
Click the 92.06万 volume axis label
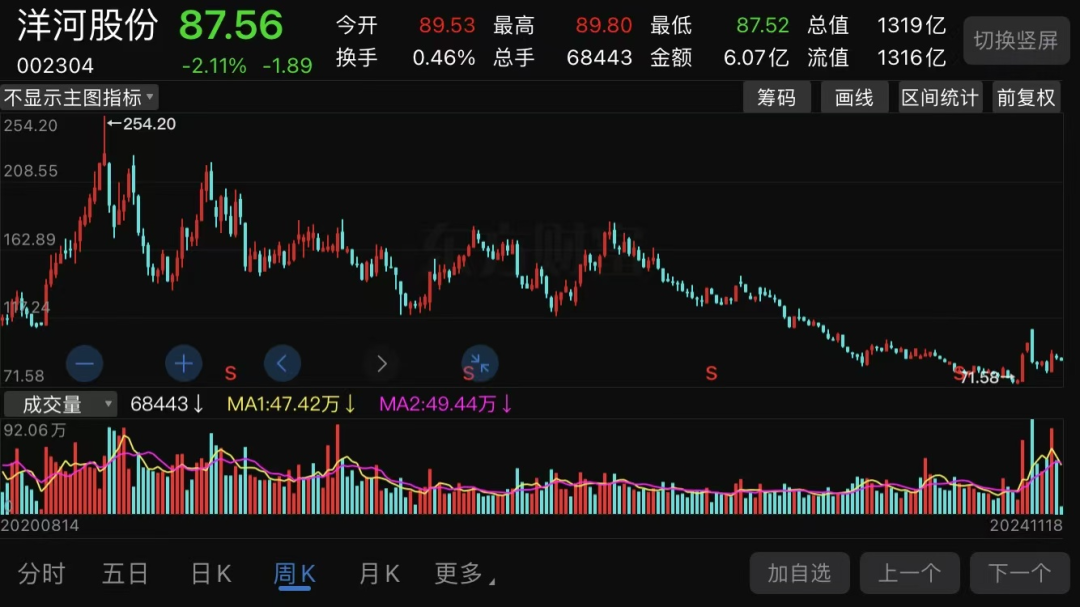[35, 431]
